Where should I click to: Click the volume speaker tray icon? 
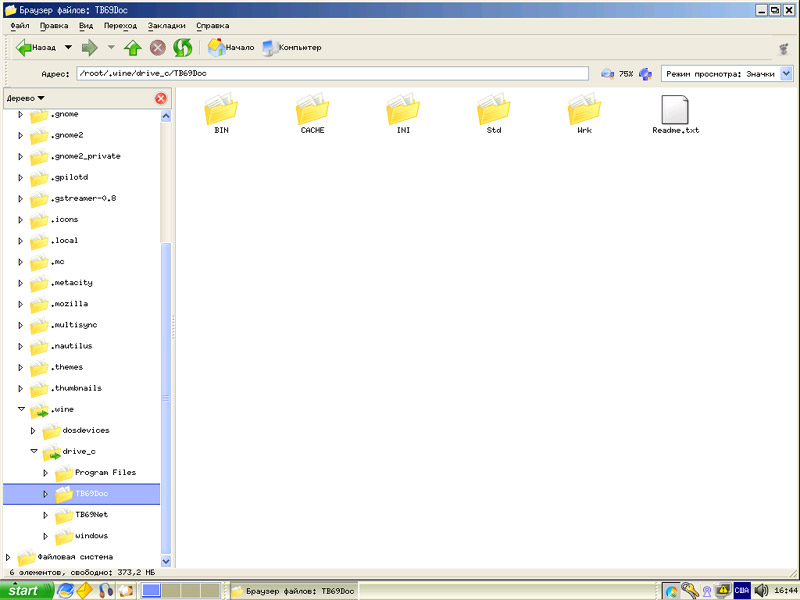(761, 591)
